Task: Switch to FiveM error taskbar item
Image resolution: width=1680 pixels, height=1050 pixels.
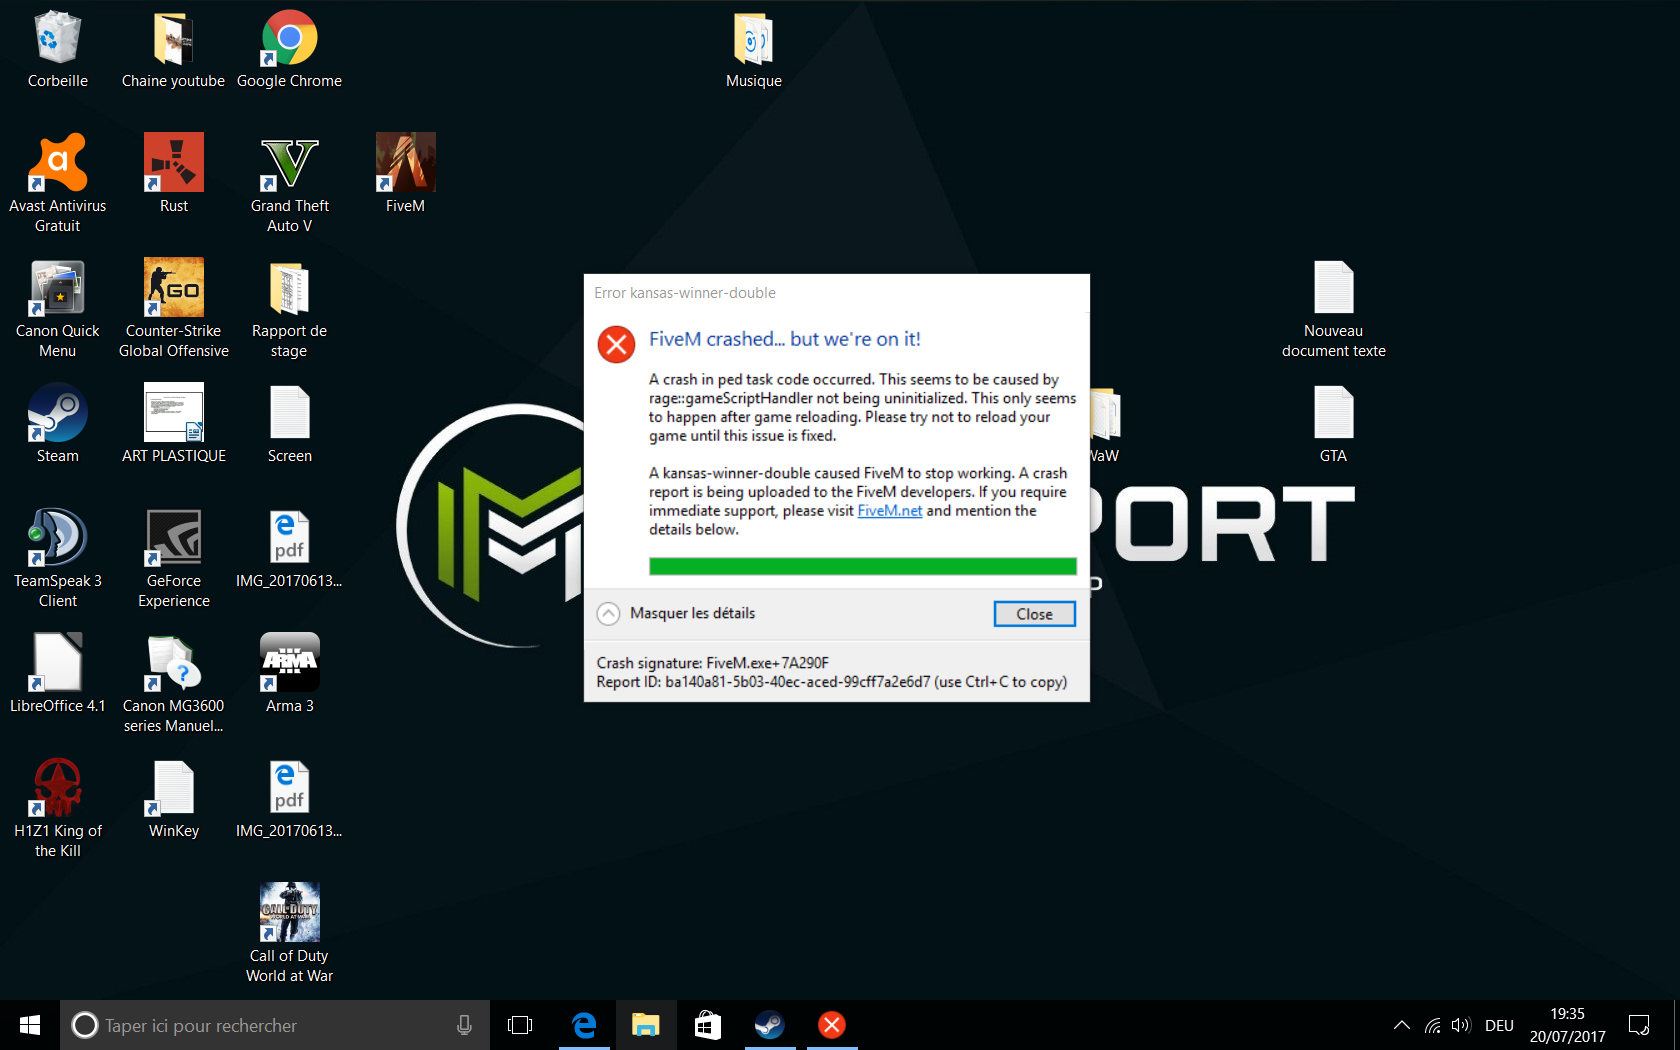Action: point(832,1025)
